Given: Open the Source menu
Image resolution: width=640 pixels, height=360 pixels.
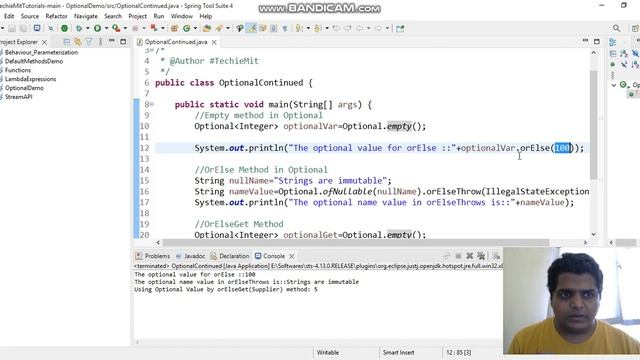Looking at the screenshot, I should pos(30,16).
